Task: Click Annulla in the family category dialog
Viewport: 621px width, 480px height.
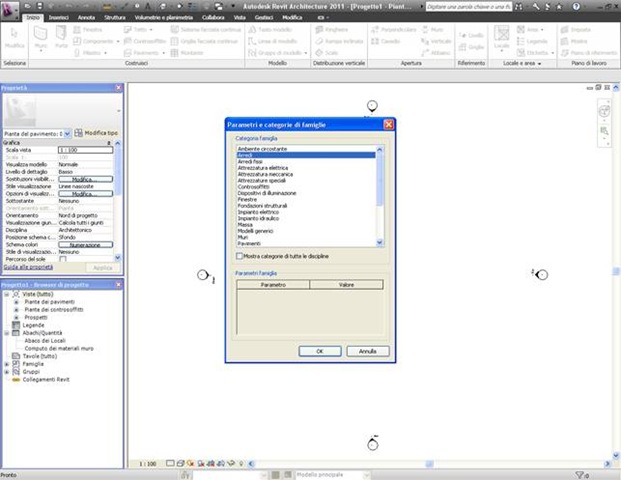Action: (x=368, y=351)
